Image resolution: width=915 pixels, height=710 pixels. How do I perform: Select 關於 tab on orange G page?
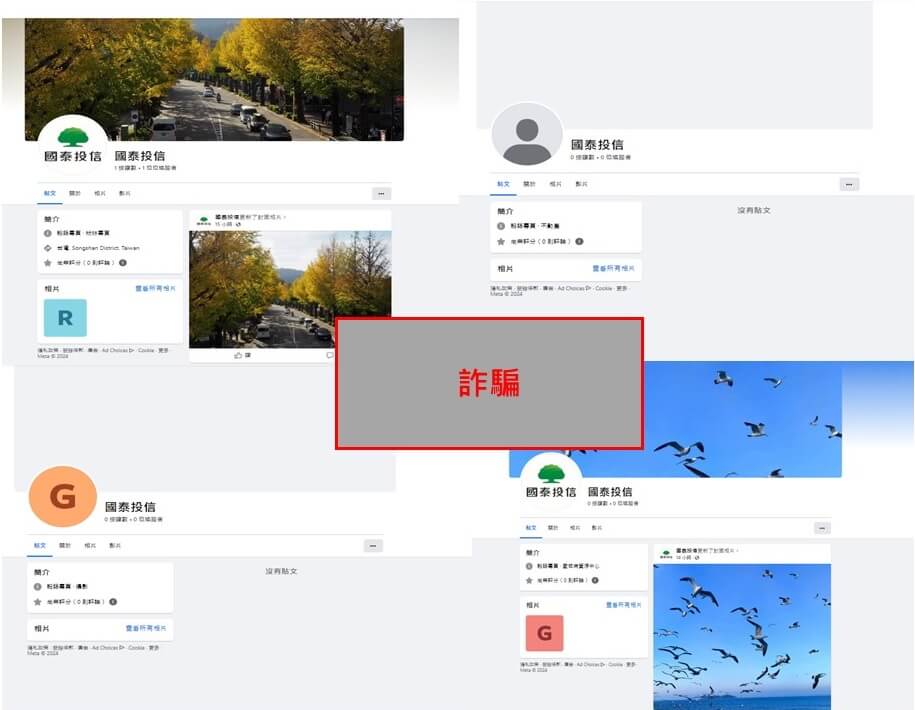tap(65, 545)
